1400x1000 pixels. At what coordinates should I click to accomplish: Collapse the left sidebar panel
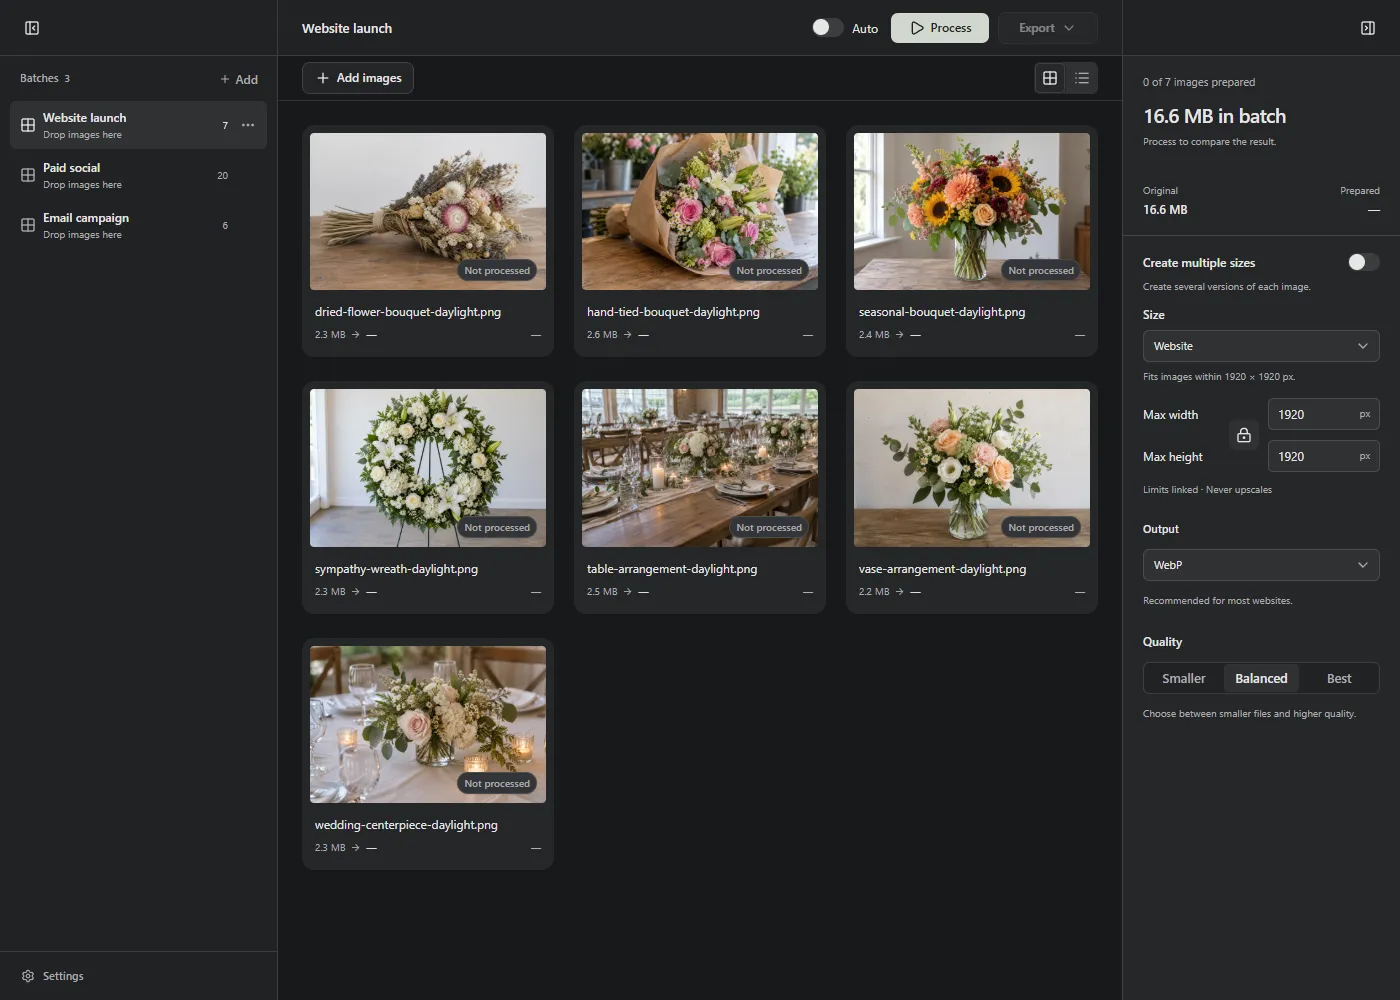[x=32, y=28]
